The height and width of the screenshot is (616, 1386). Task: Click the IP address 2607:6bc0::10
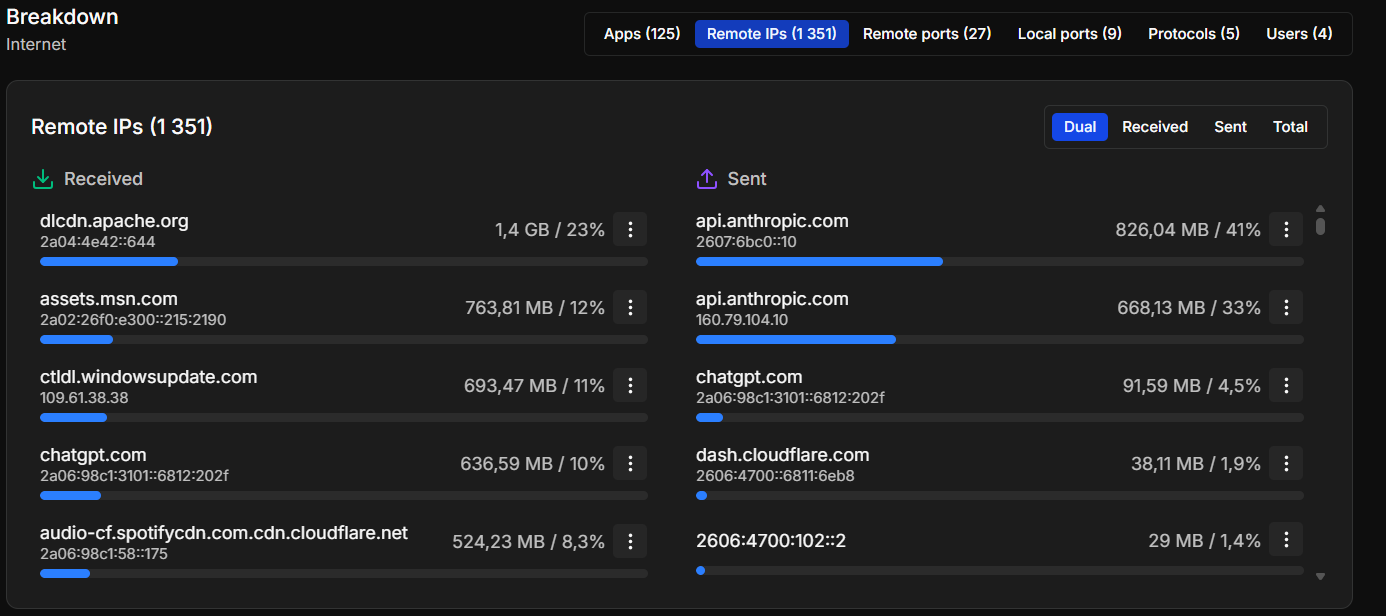[x=746, y=242]
